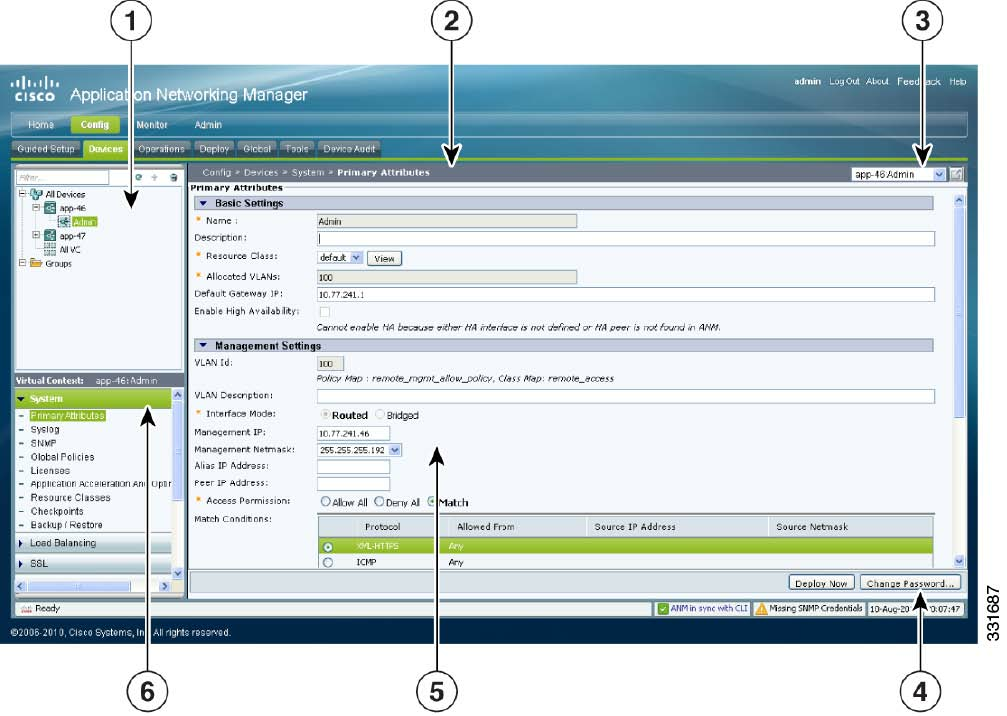The image size is (1007, 716).
Task: Click the ANM in sync with CLI status icon
Action: click(662, 608)
